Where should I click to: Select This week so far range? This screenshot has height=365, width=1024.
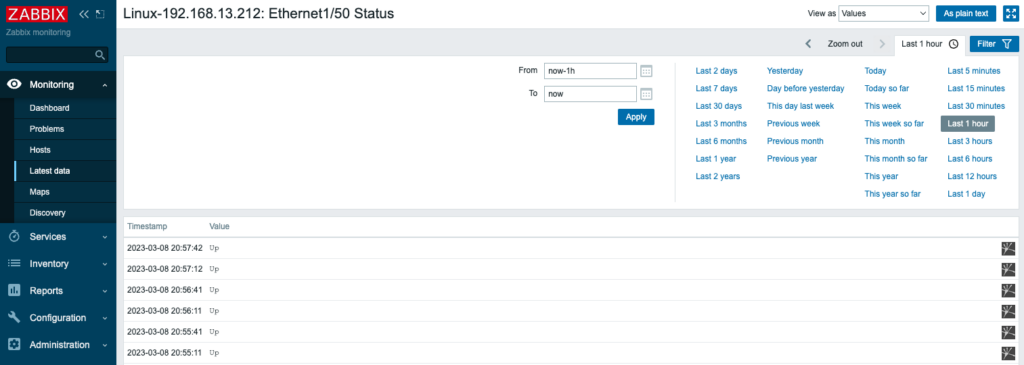(x=894, y=123)
